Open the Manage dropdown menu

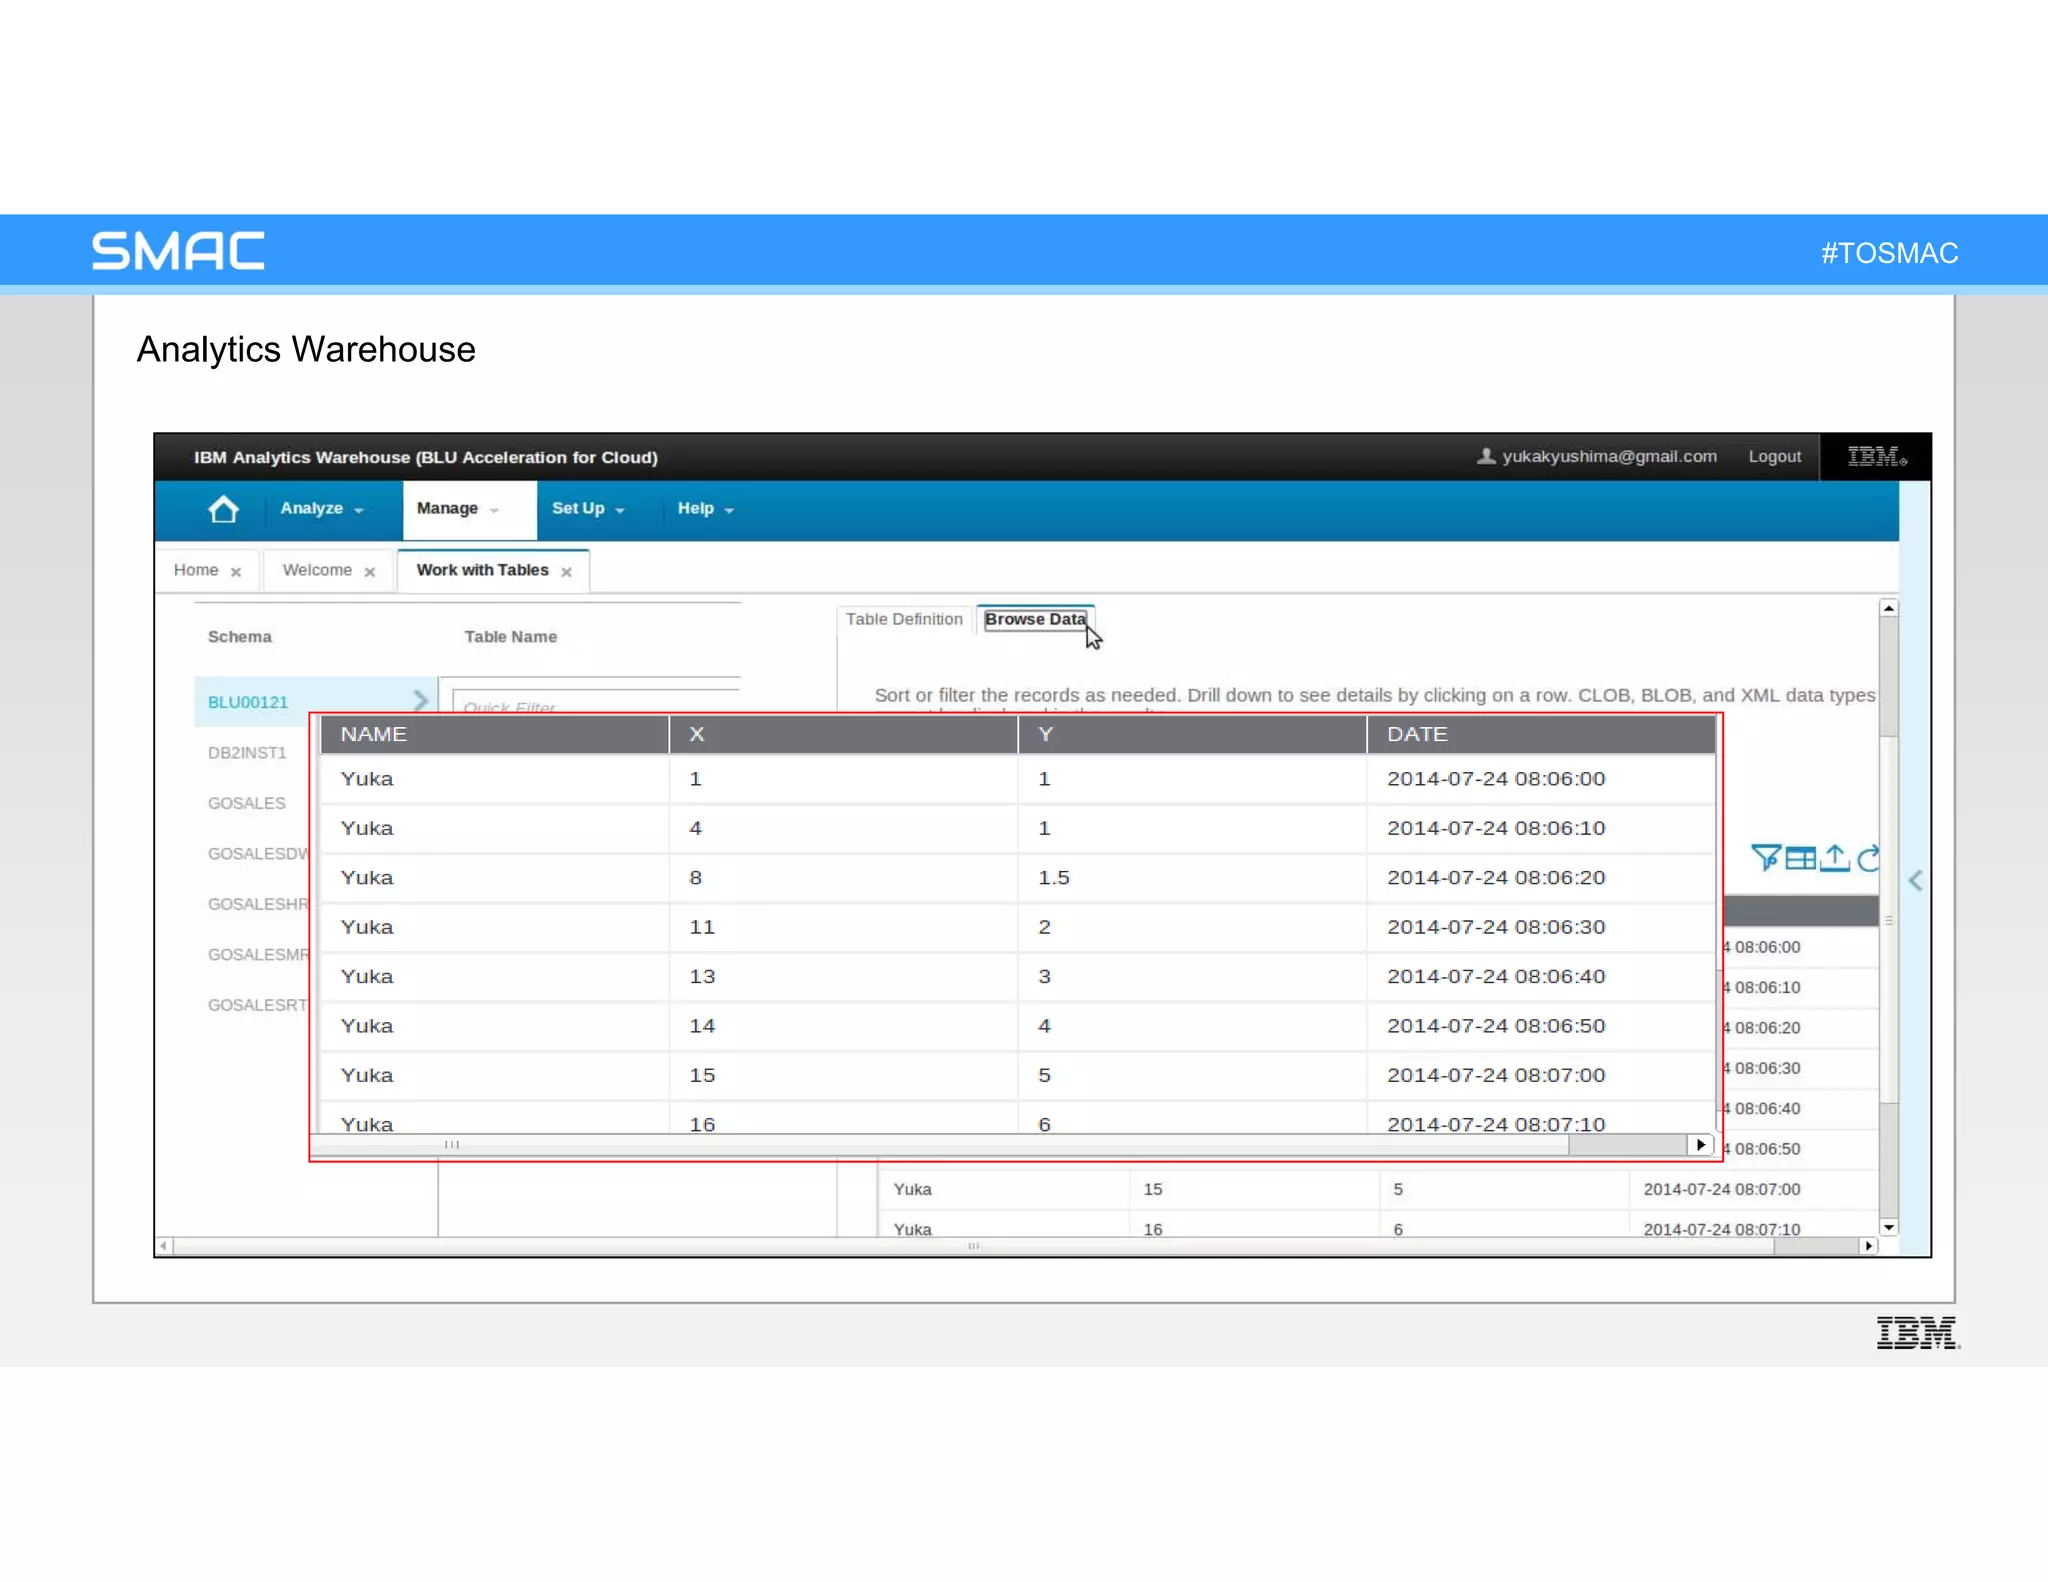tap(469, 509)
